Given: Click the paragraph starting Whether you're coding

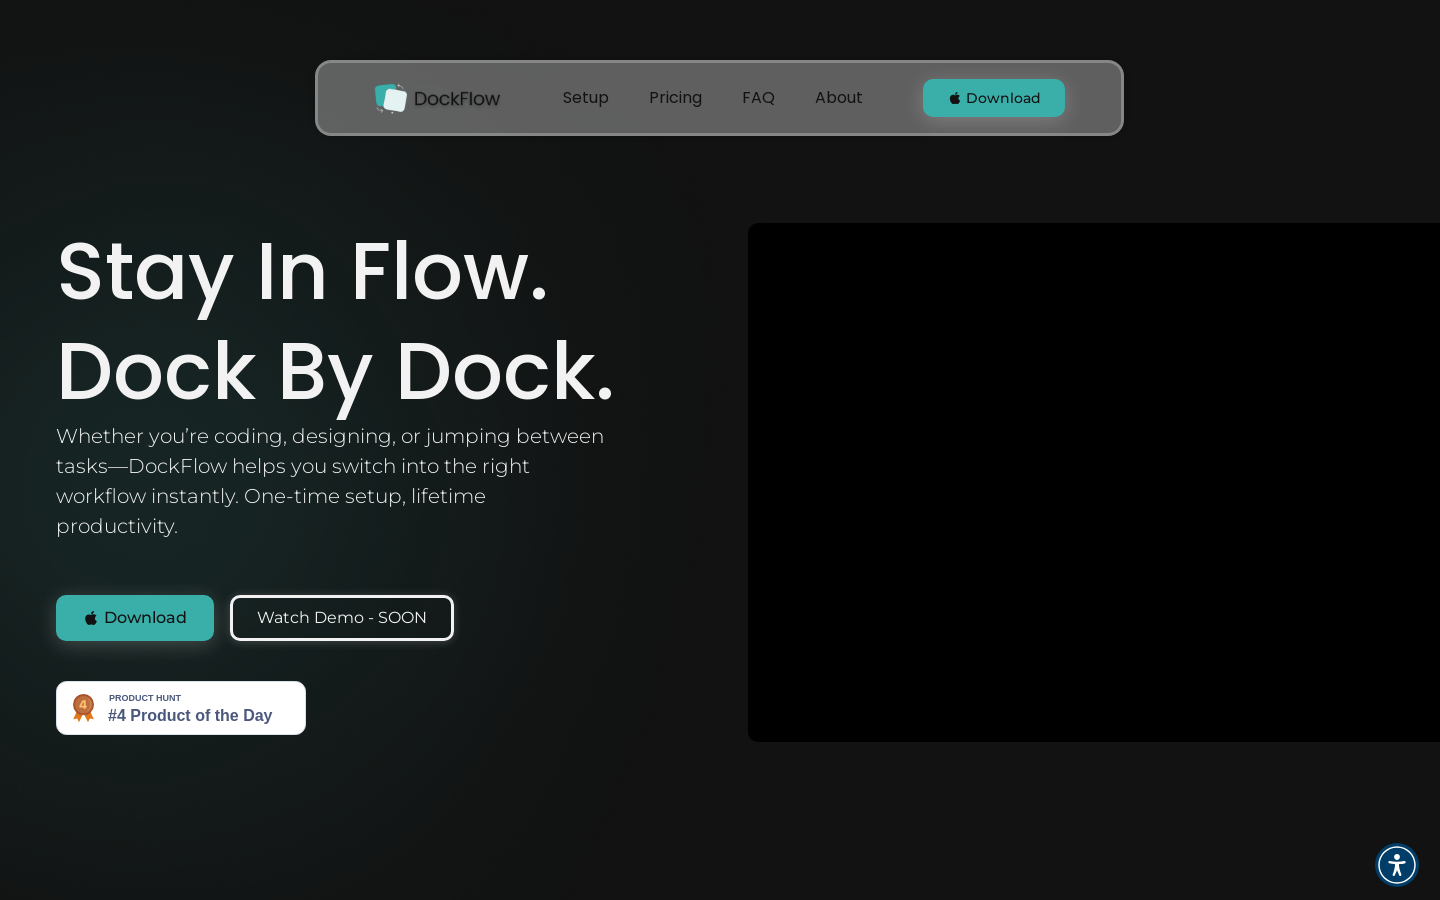Looking at the screenshot, I should click(x=330, y=481).
